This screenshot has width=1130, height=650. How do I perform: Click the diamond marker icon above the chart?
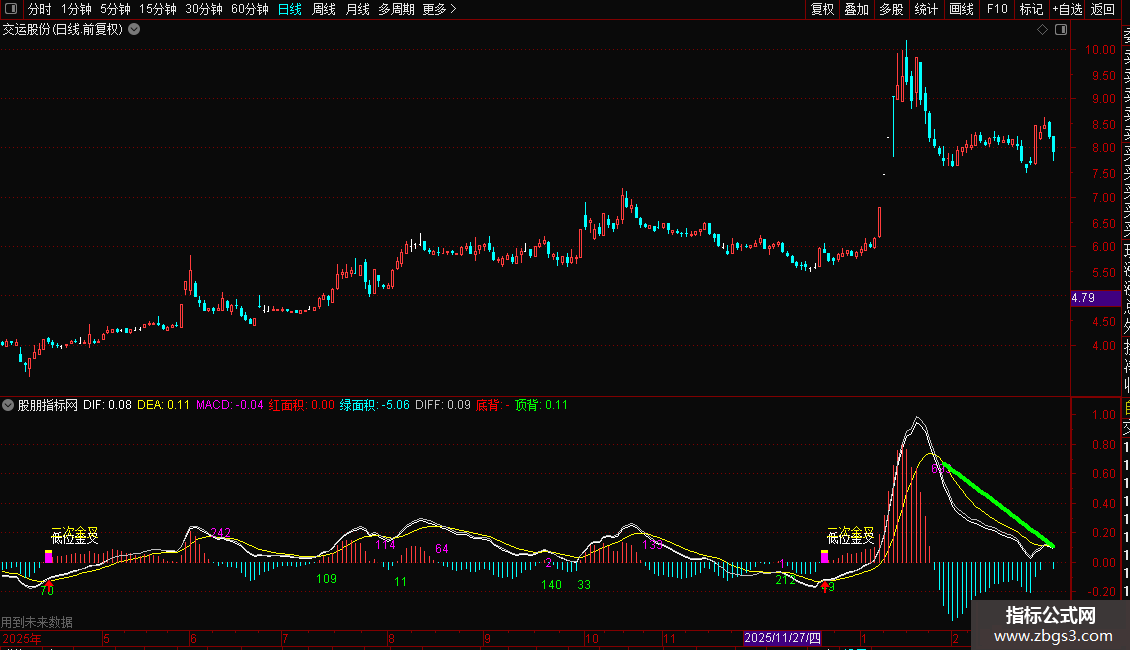pos(1042,30)
